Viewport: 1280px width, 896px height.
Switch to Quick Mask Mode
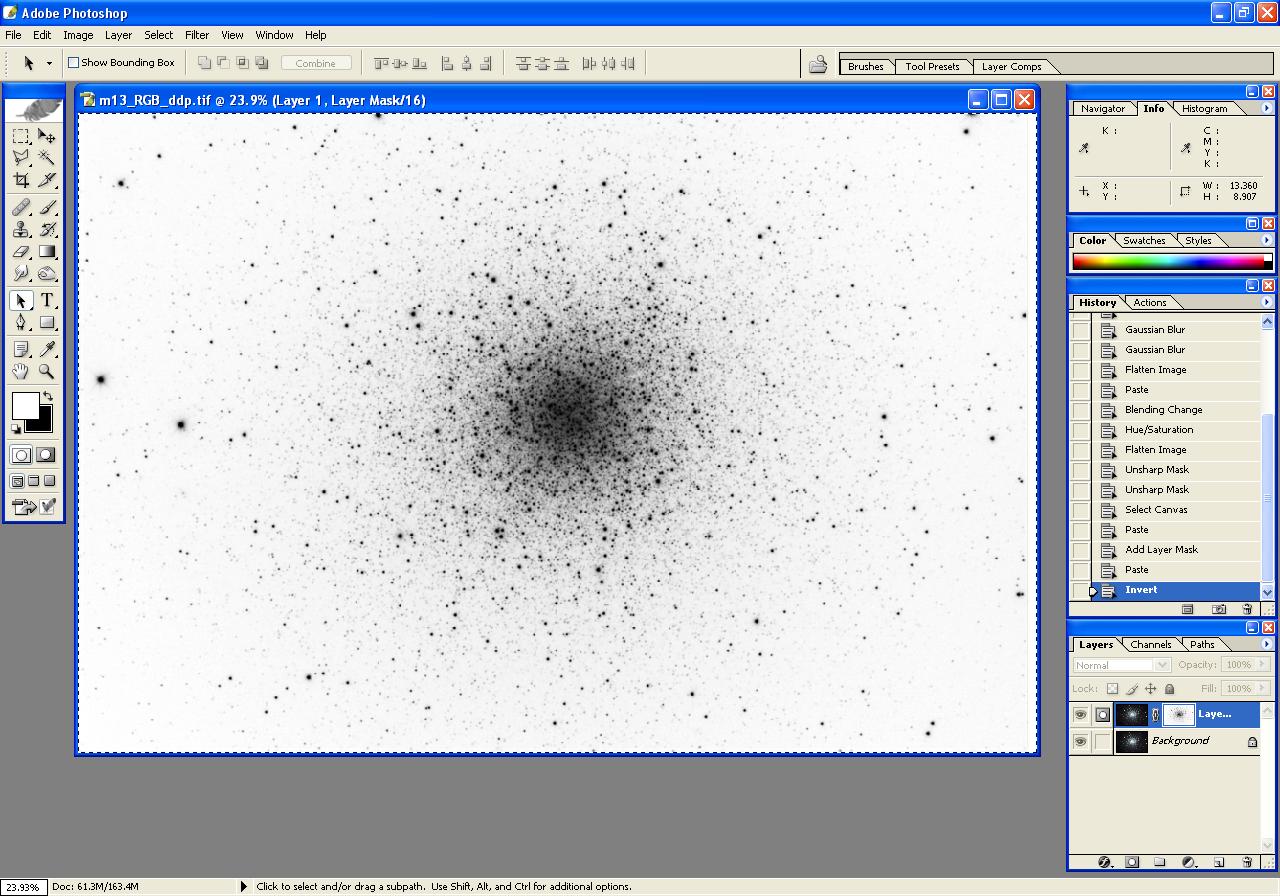[47, 455]
